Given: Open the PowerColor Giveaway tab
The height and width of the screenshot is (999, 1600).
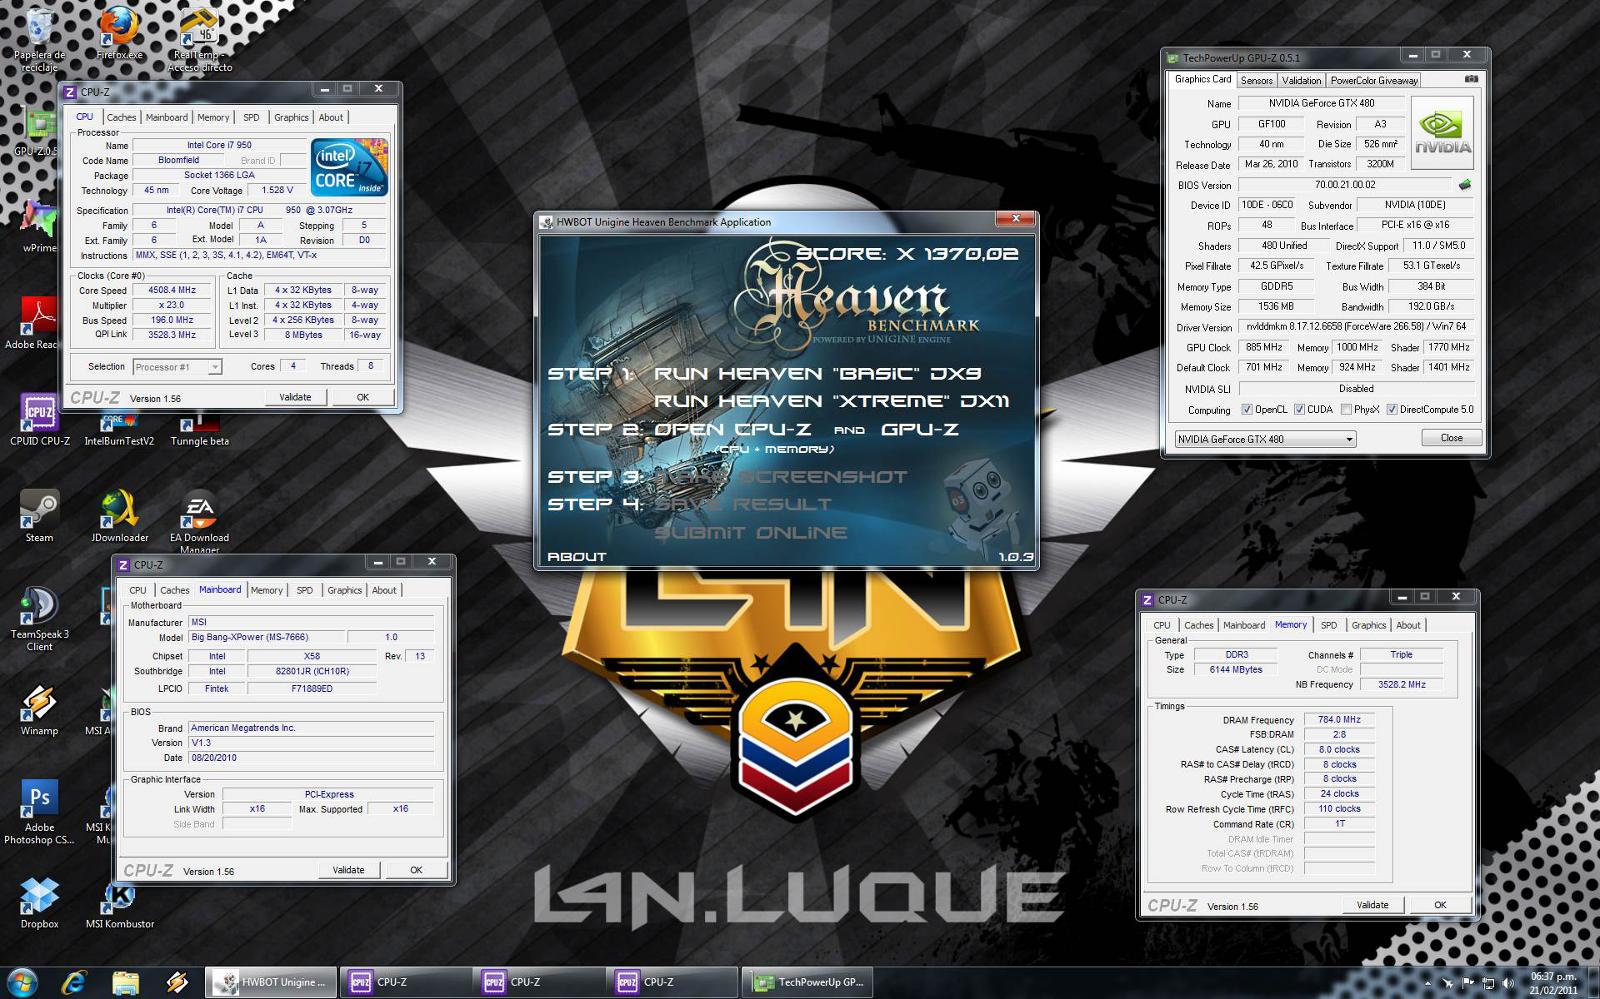Looking at the screenshot, I should (x=1374, y=81).
